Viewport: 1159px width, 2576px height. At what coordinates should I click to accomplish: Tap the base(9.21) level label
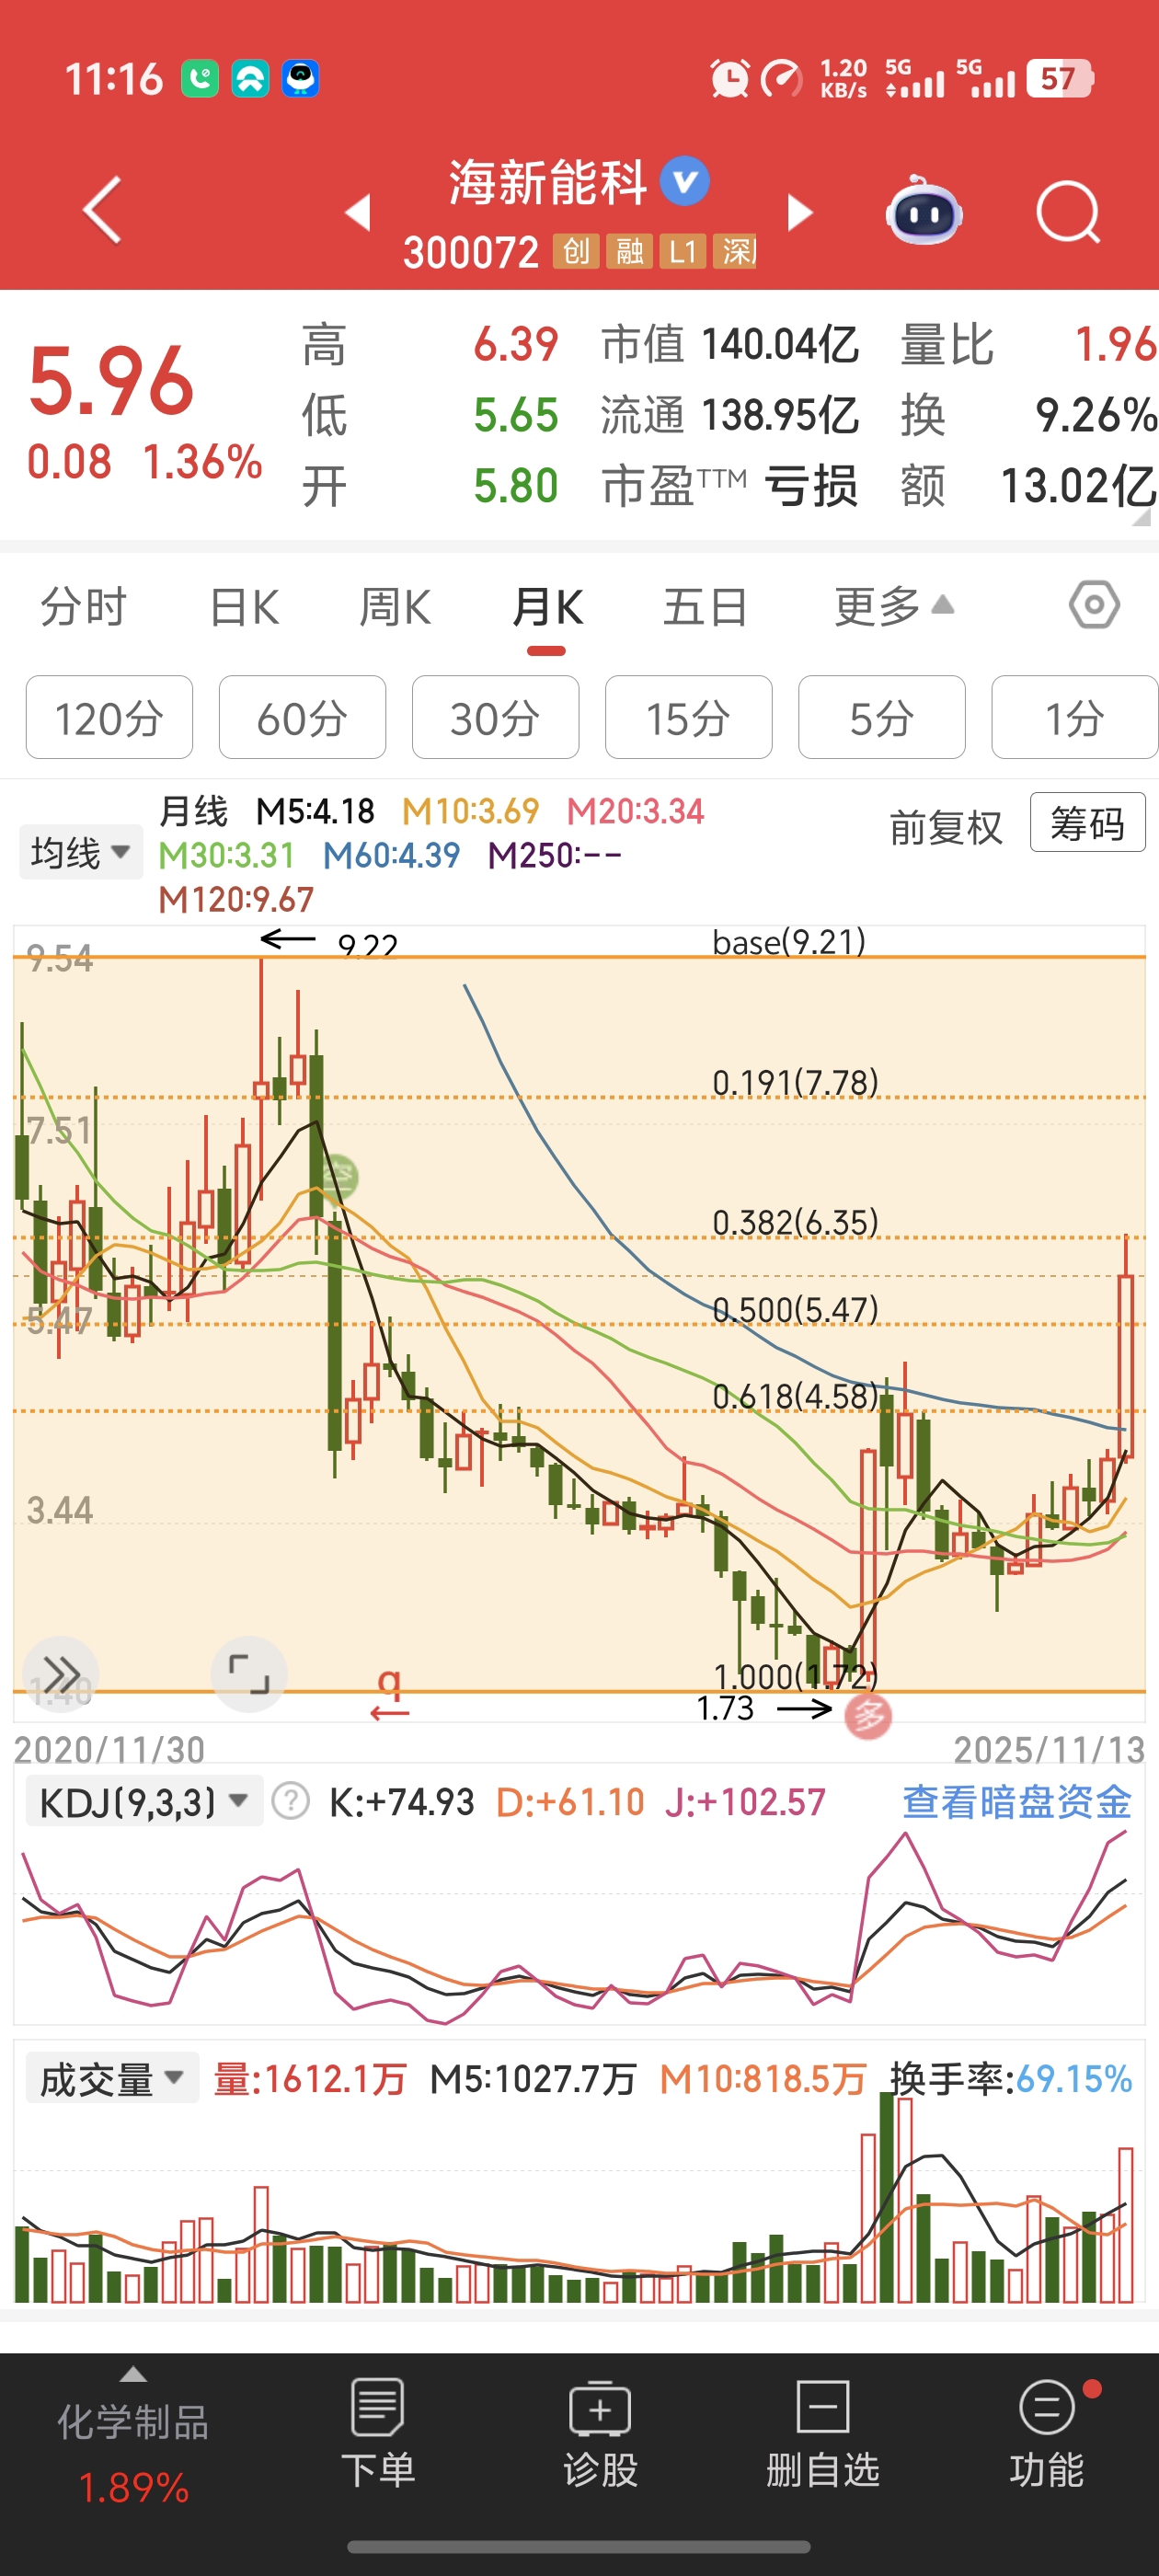(x=789, y=942)
